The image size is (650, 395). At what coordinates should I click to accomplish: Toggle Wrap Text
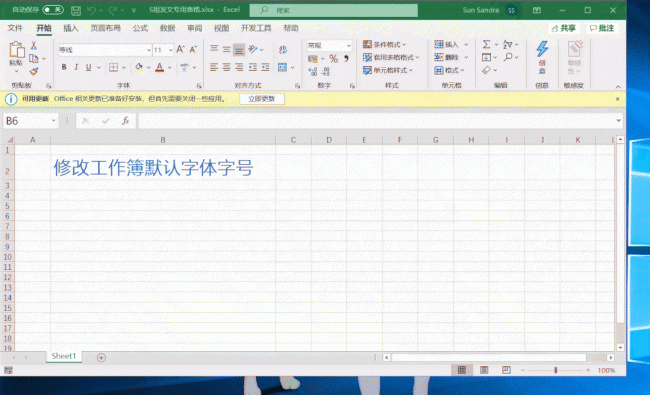click(x=283, y=49)
